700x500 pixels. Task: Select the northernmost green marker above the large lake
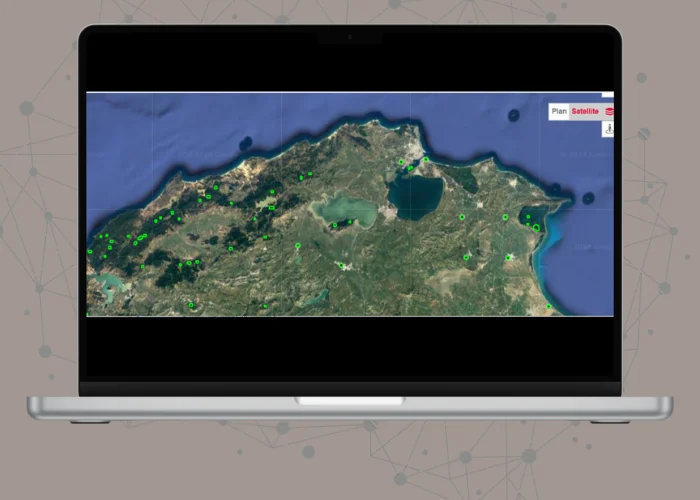coord(425,159)
